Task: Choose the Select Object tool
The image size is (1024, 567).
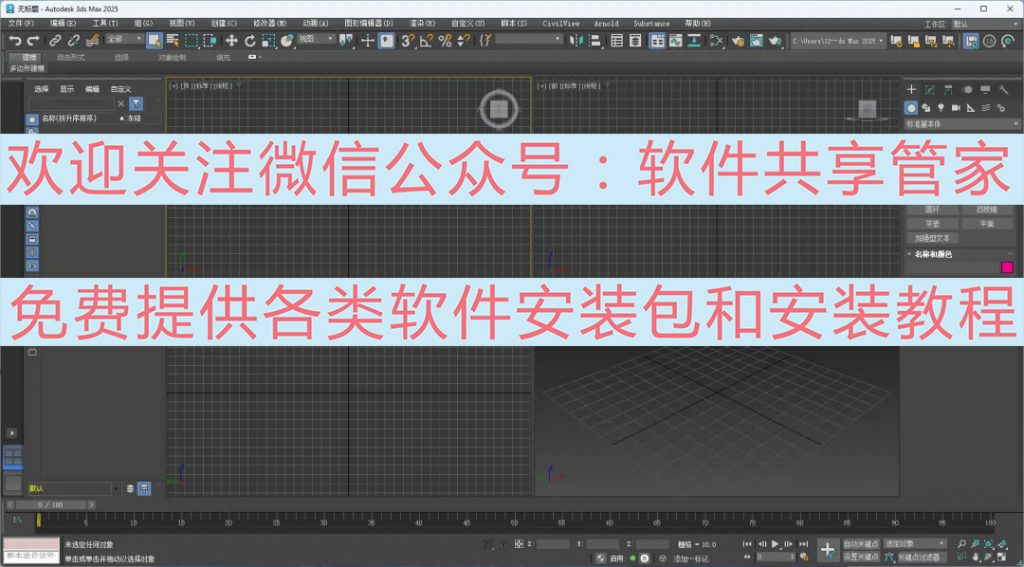Action: pyautogui.click(x=154, y=40)
